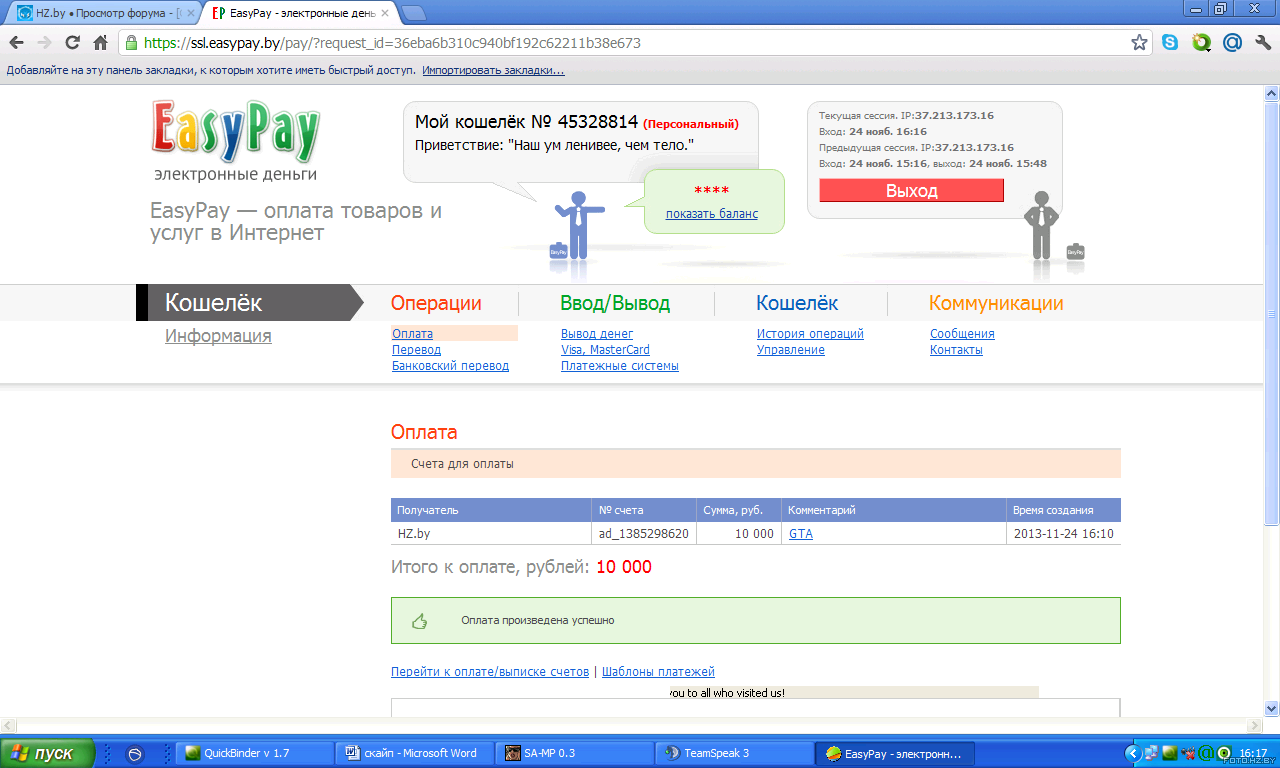Viewport: 1280px width, 768px height.
Task: Open the Visa, MasterCard link
Action: pyautogui.click(x=605, y=350)
